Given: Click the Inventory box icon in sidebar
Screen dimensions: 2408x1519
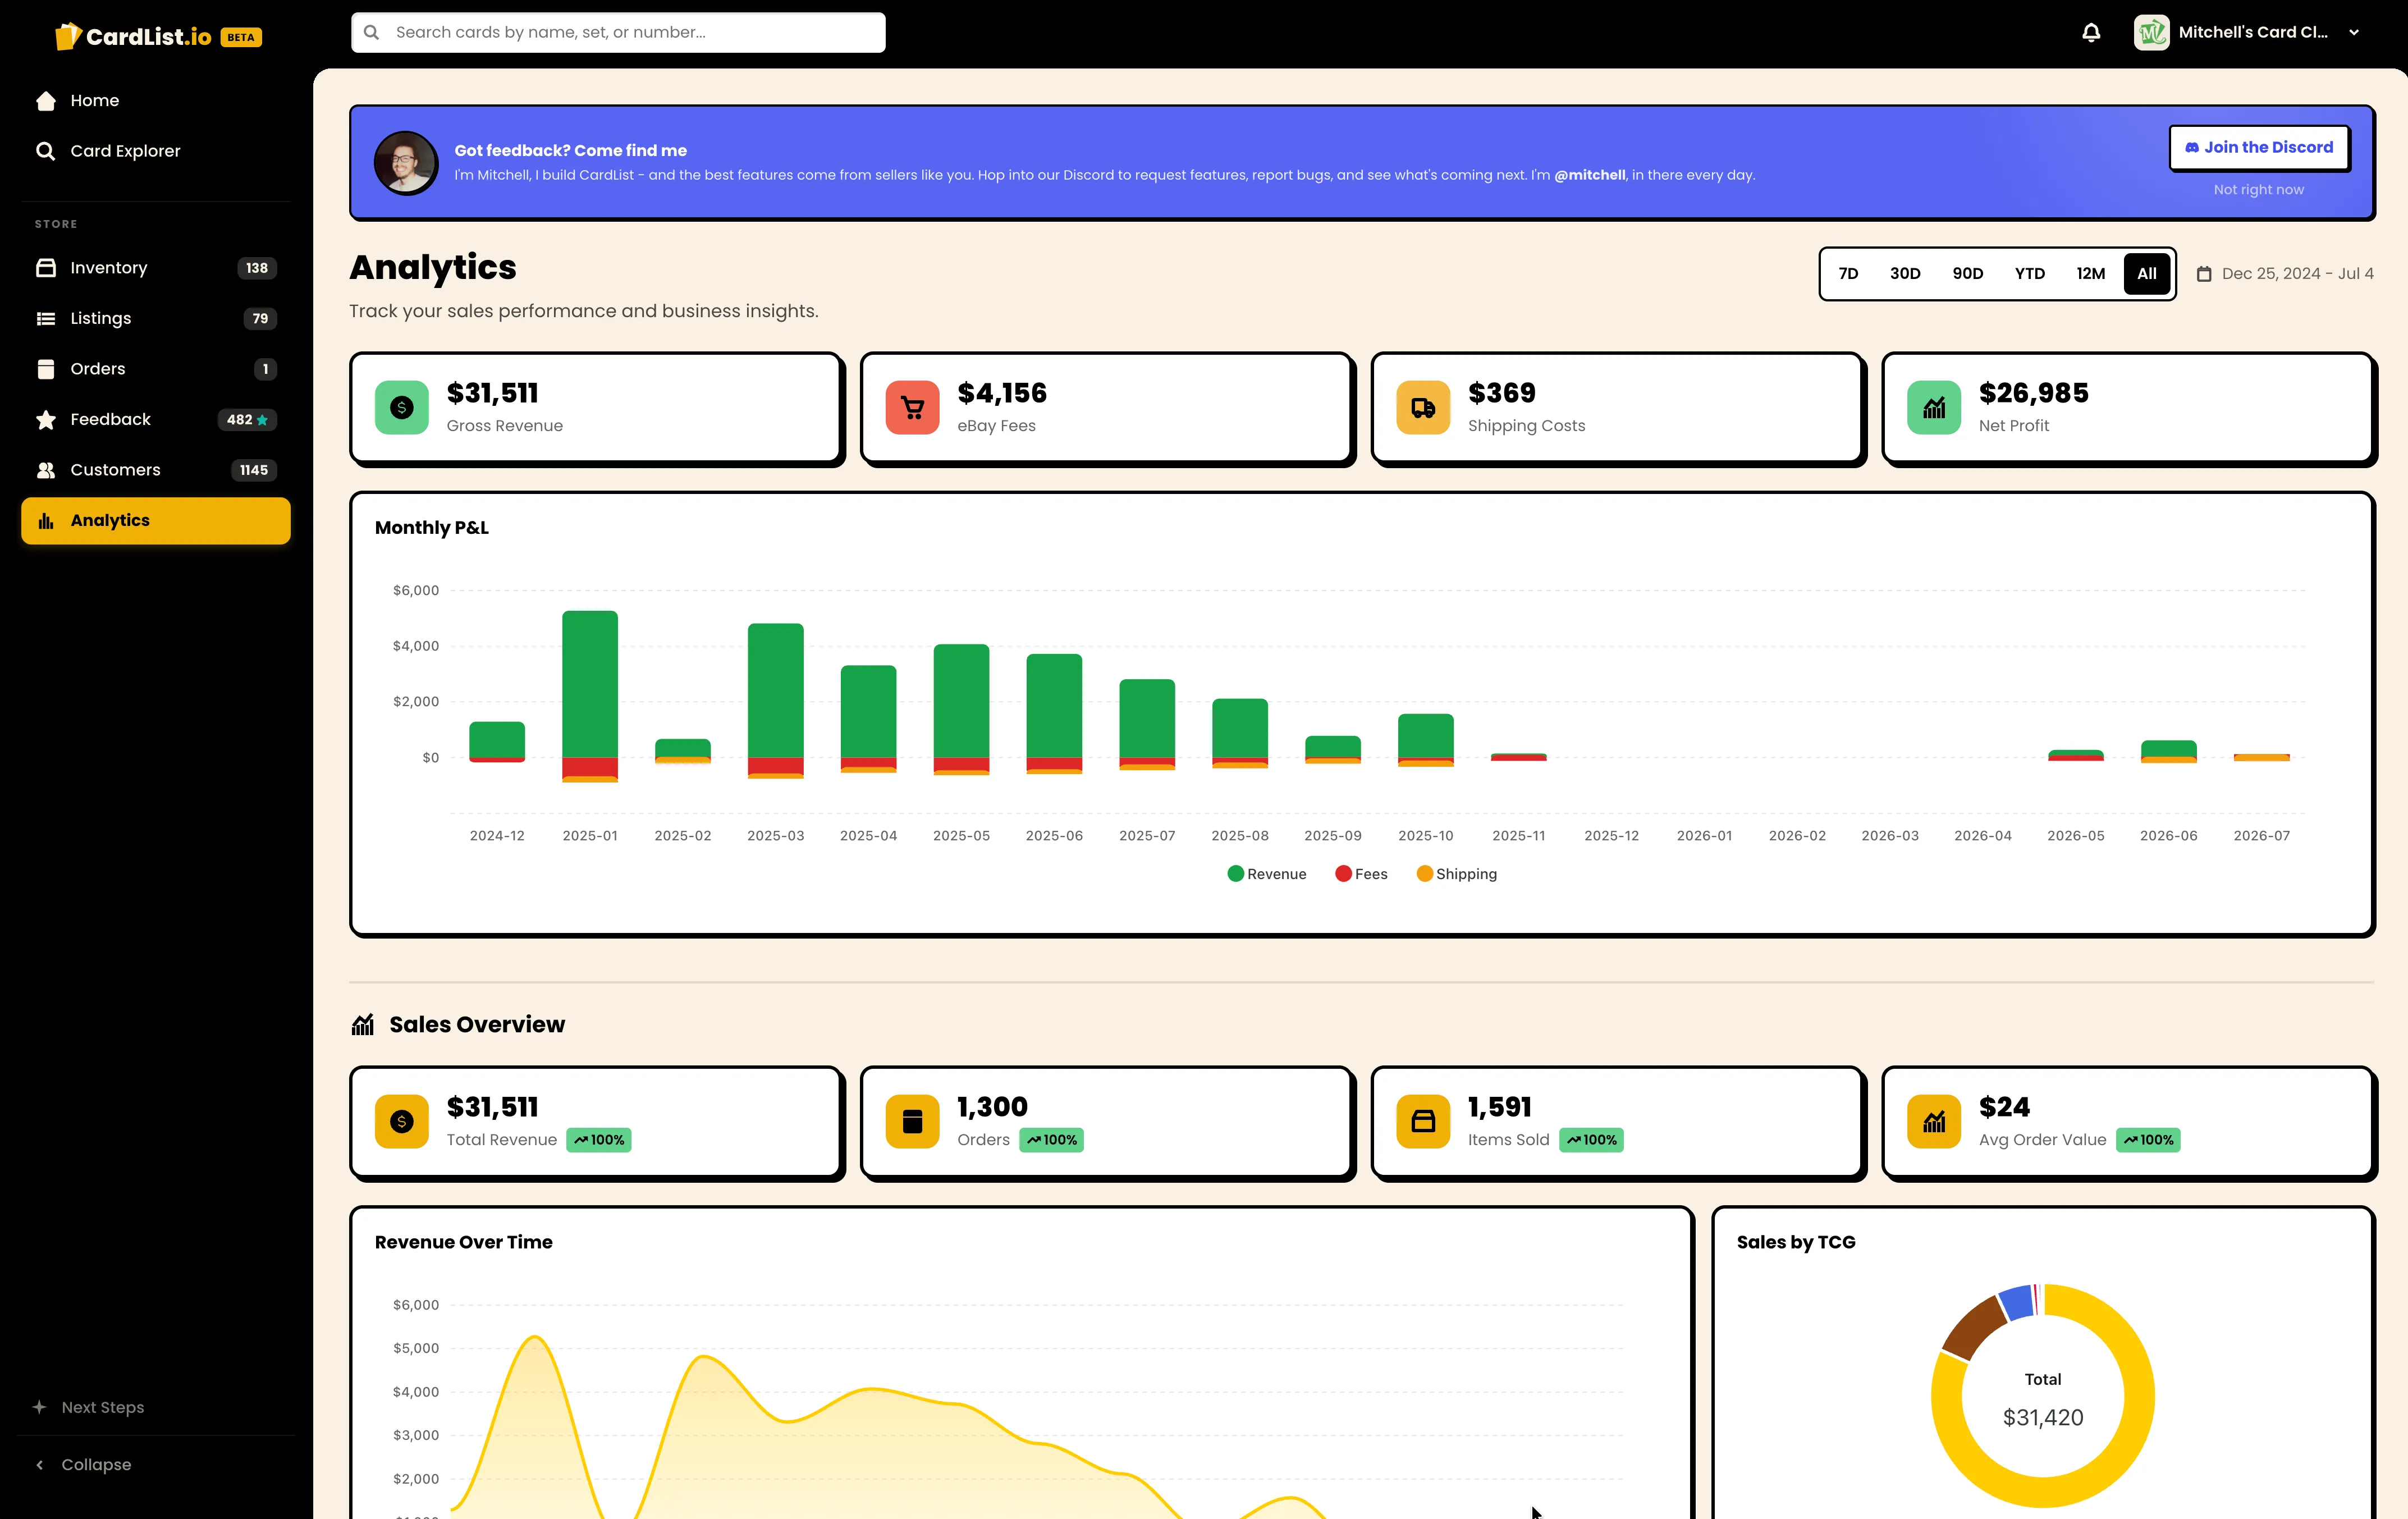Looking at the screenshot, I should [x=46, y=268].
